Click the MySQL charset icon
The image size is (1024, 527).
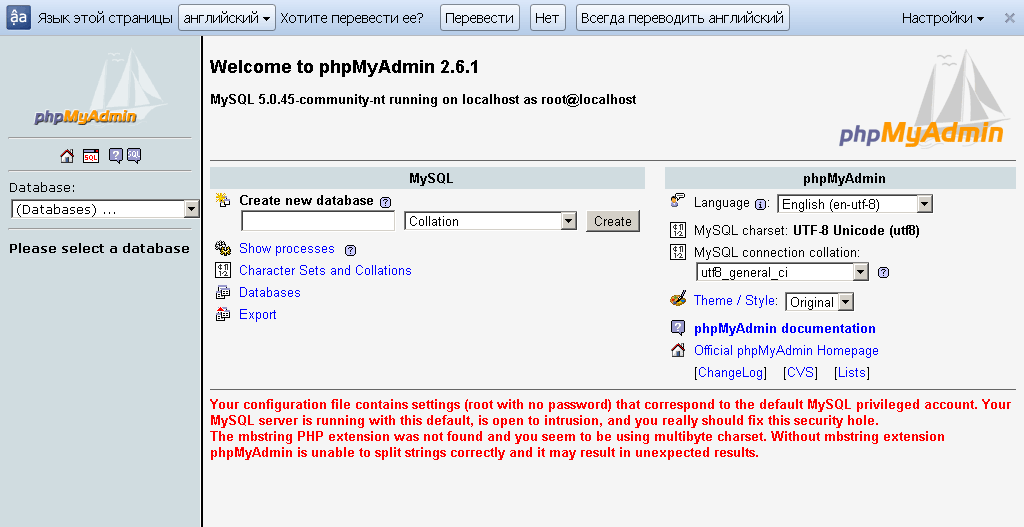[678, 230]
